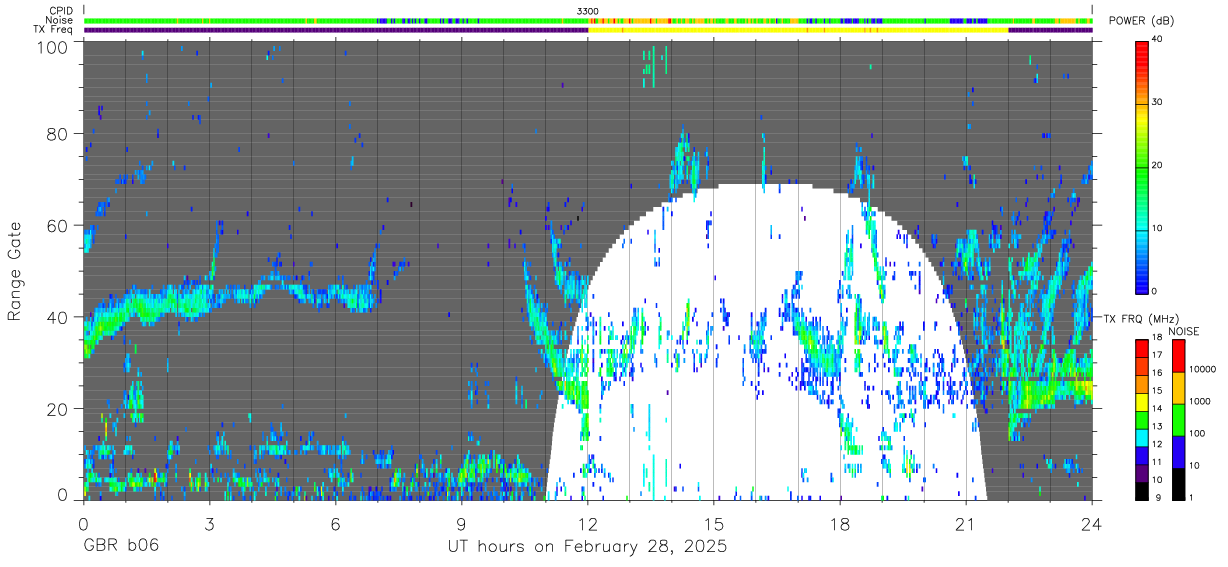Click the TX FRQ (MHz) legend title
1228x567 pixels.
(x=1139, y=319)
